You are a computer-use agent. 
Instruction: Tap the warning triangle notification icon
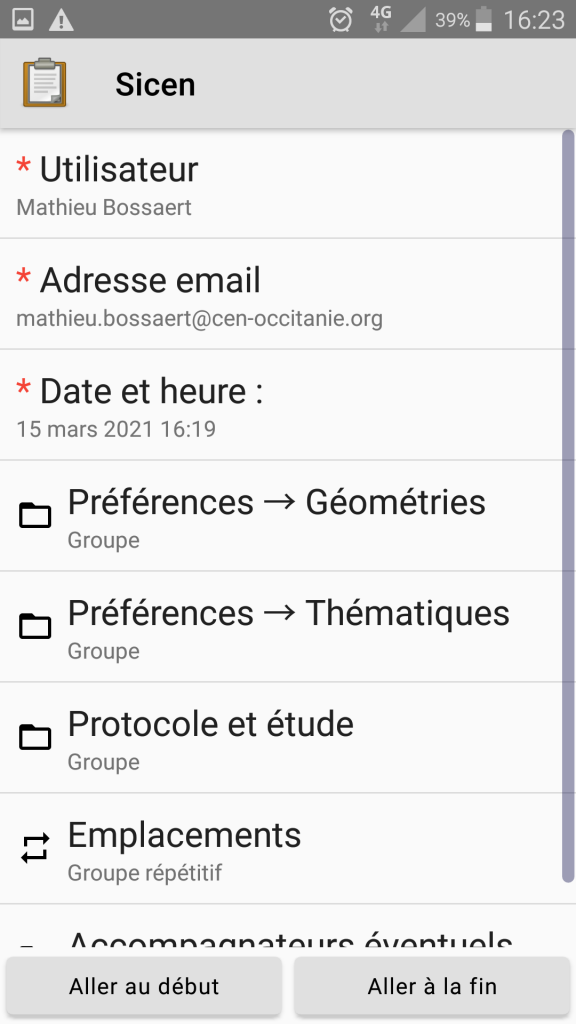(61, 20)
